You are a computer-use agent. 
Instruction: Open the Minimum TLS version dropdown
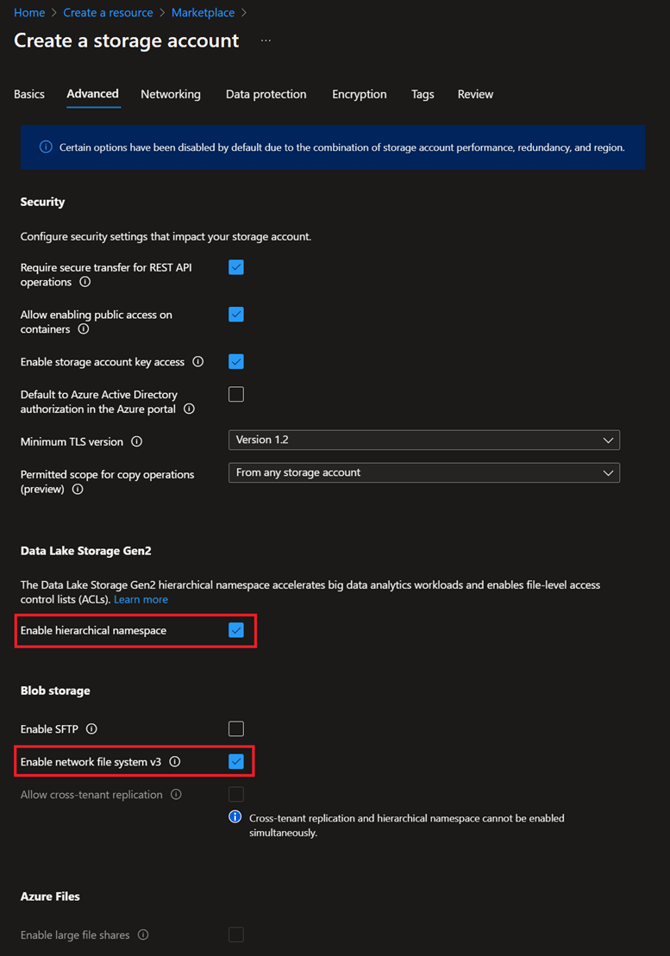(424, 440)
